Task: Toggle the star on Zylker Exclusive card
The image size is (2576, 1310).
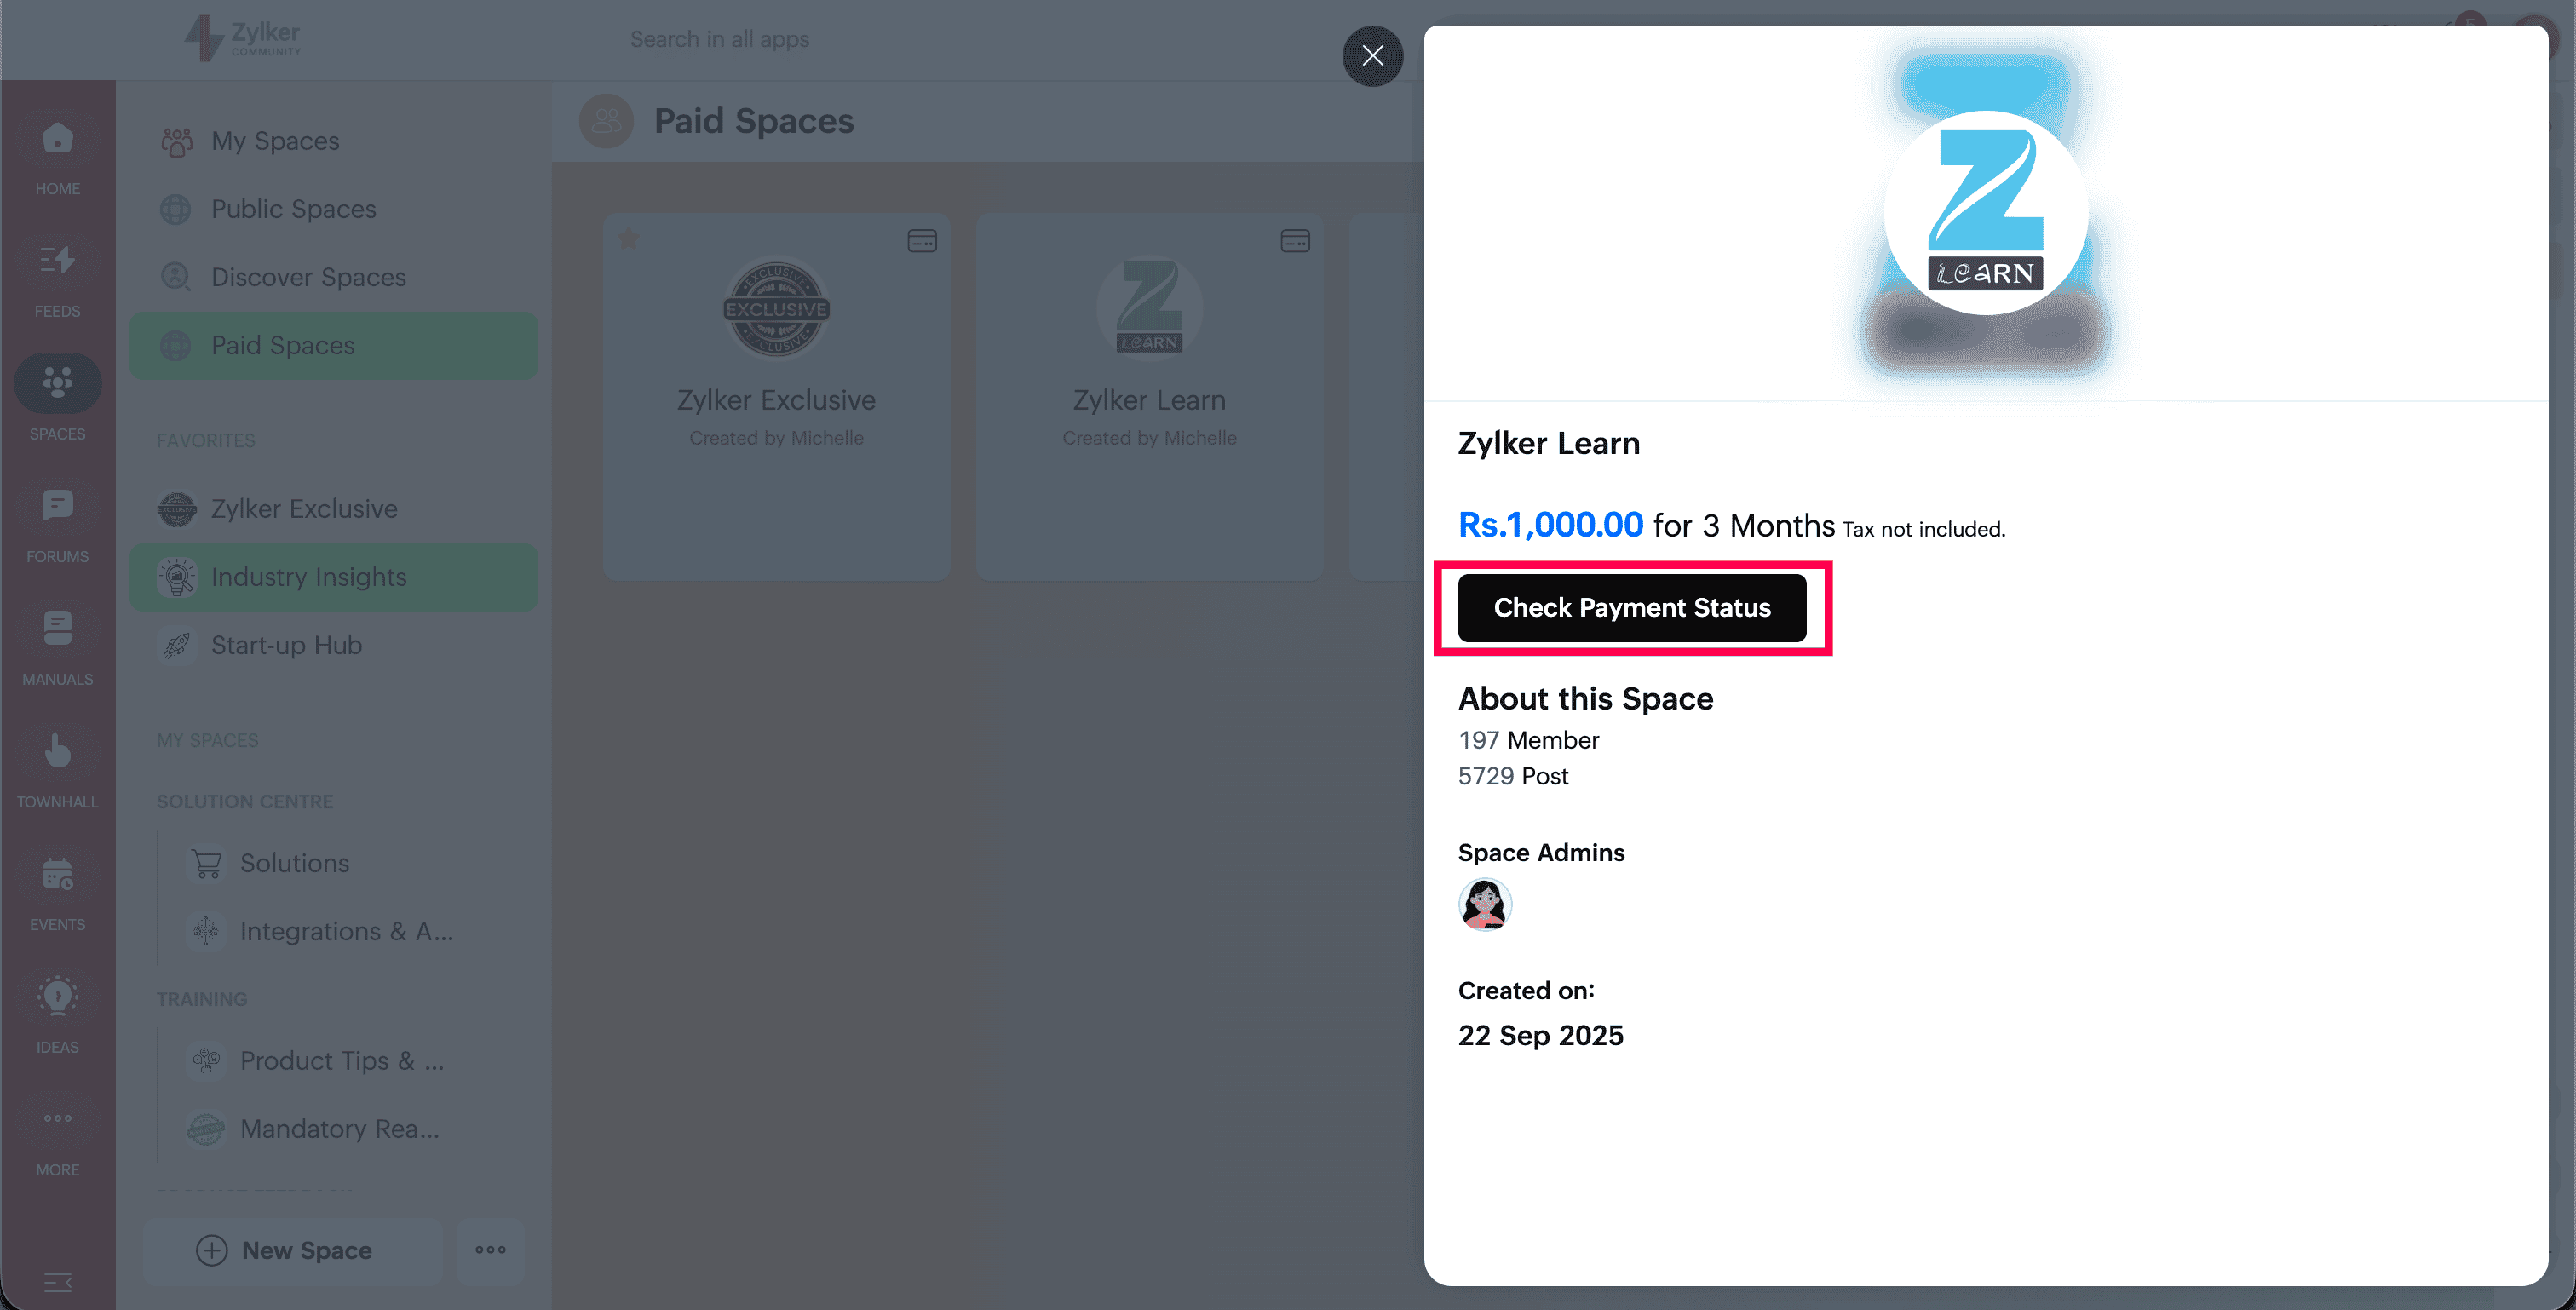Action: point(629,238)
